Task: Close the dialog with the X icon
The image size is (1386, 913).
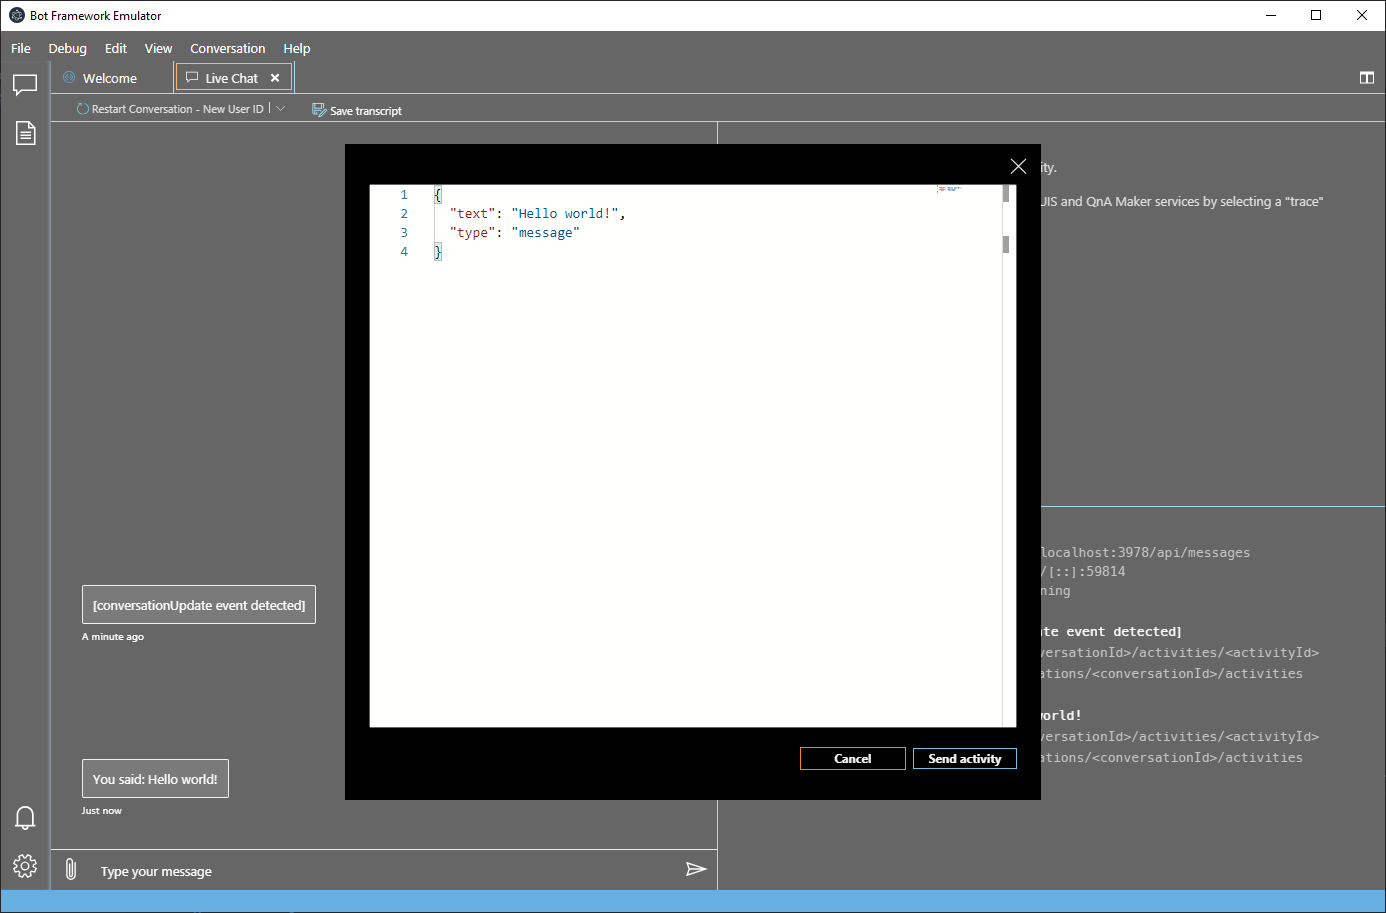Action: point(1018,167)
